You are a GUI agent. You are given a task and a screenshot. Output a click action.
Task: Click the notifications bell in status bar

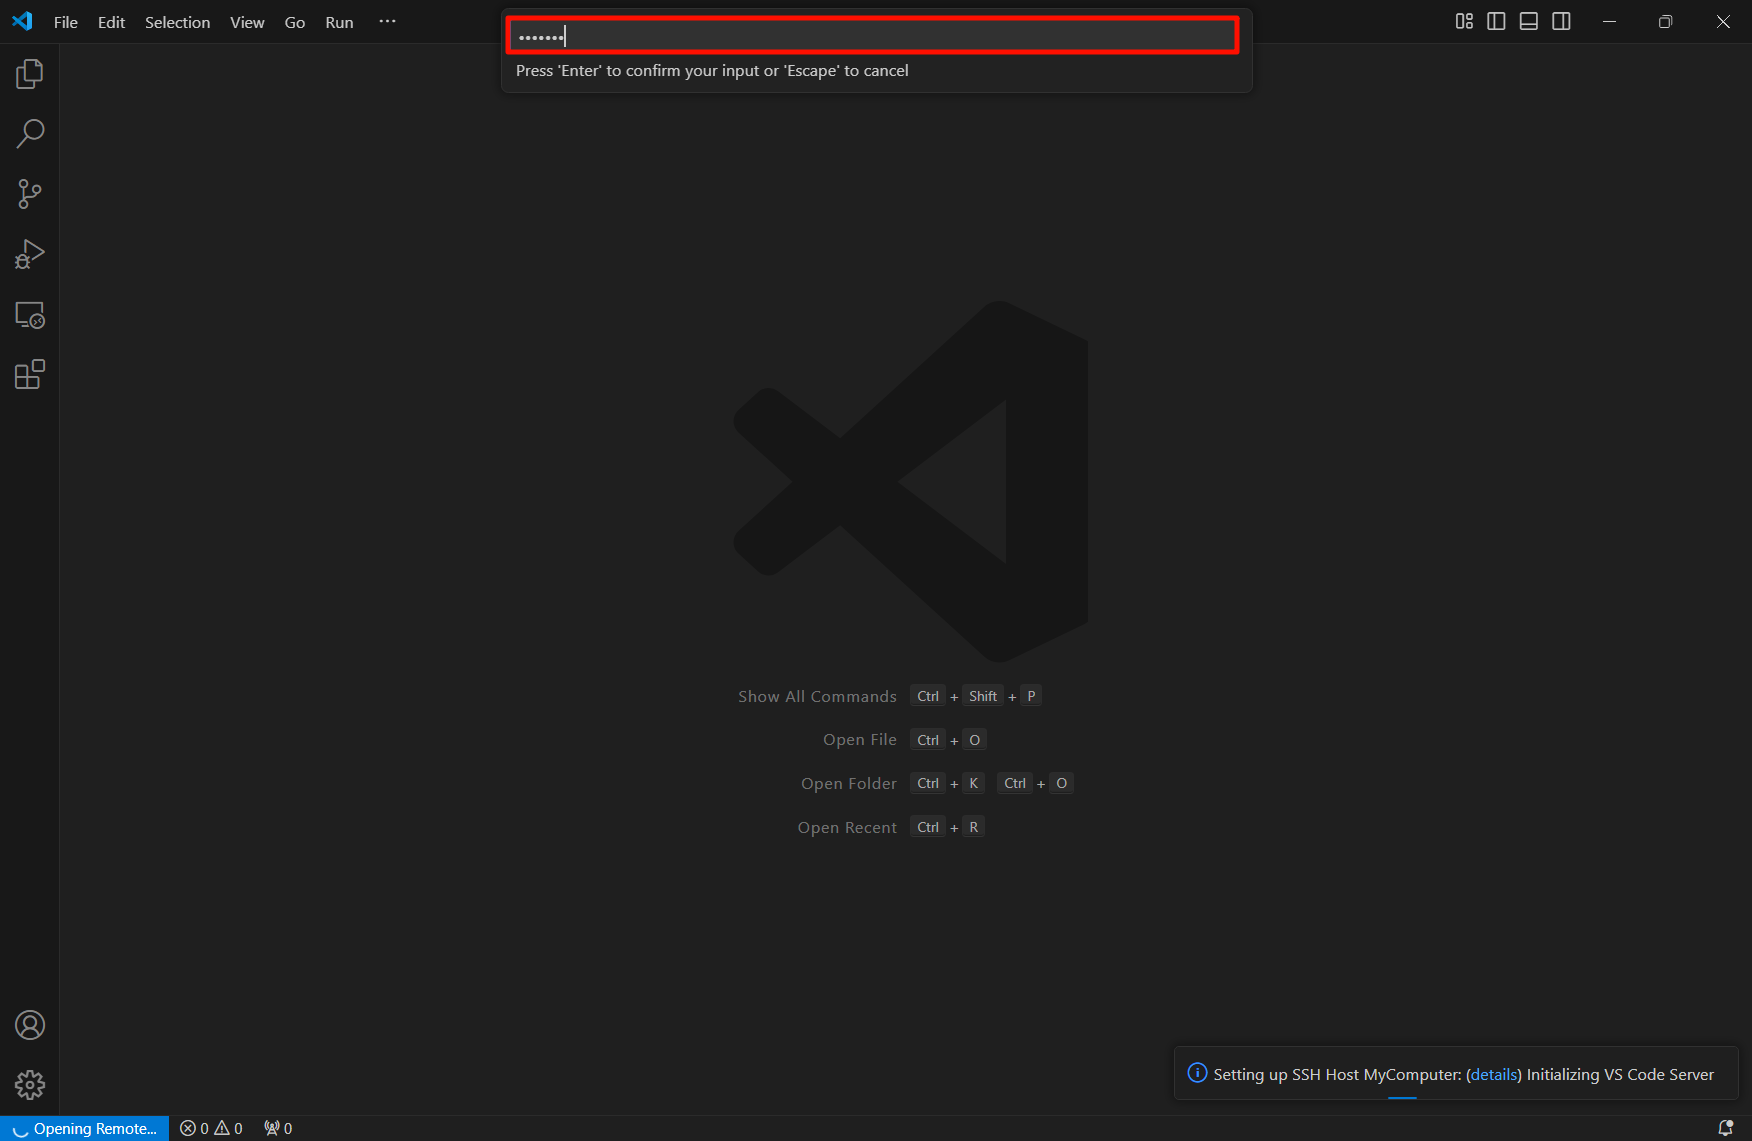tap(1725, 1128)
